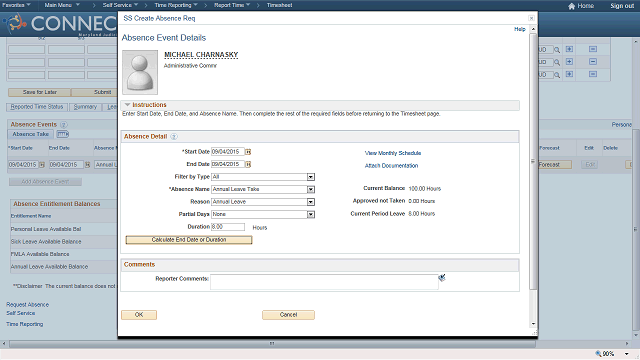640x360 pixels.
Task: Click the Help link in dialog
Action: pyautogui.click(x=520, y=29)
